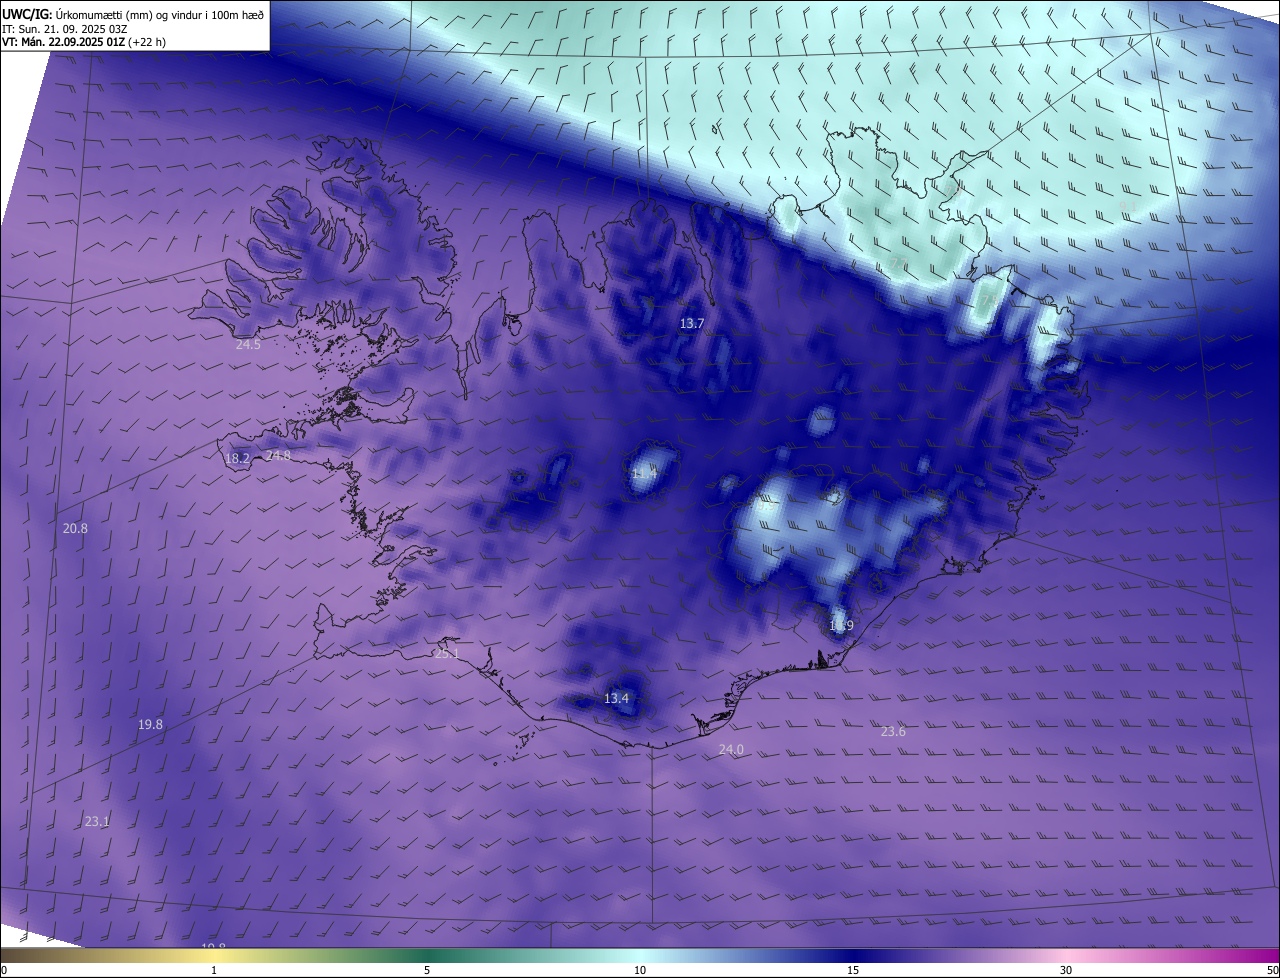The width and height of the screenshot is (1280, 978).
Task: Click the 1 tick on the color scale
Action: tap(214, 970)
